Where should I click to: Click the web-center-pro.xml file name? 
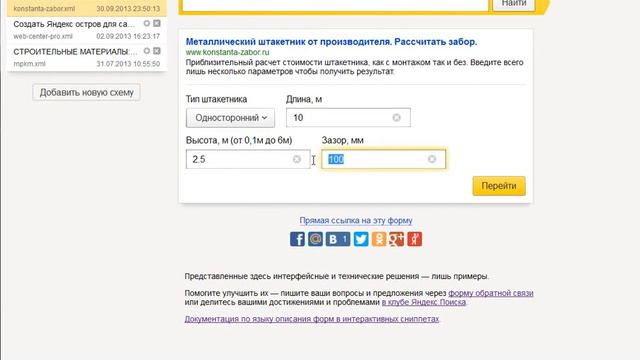pos(43,36)
